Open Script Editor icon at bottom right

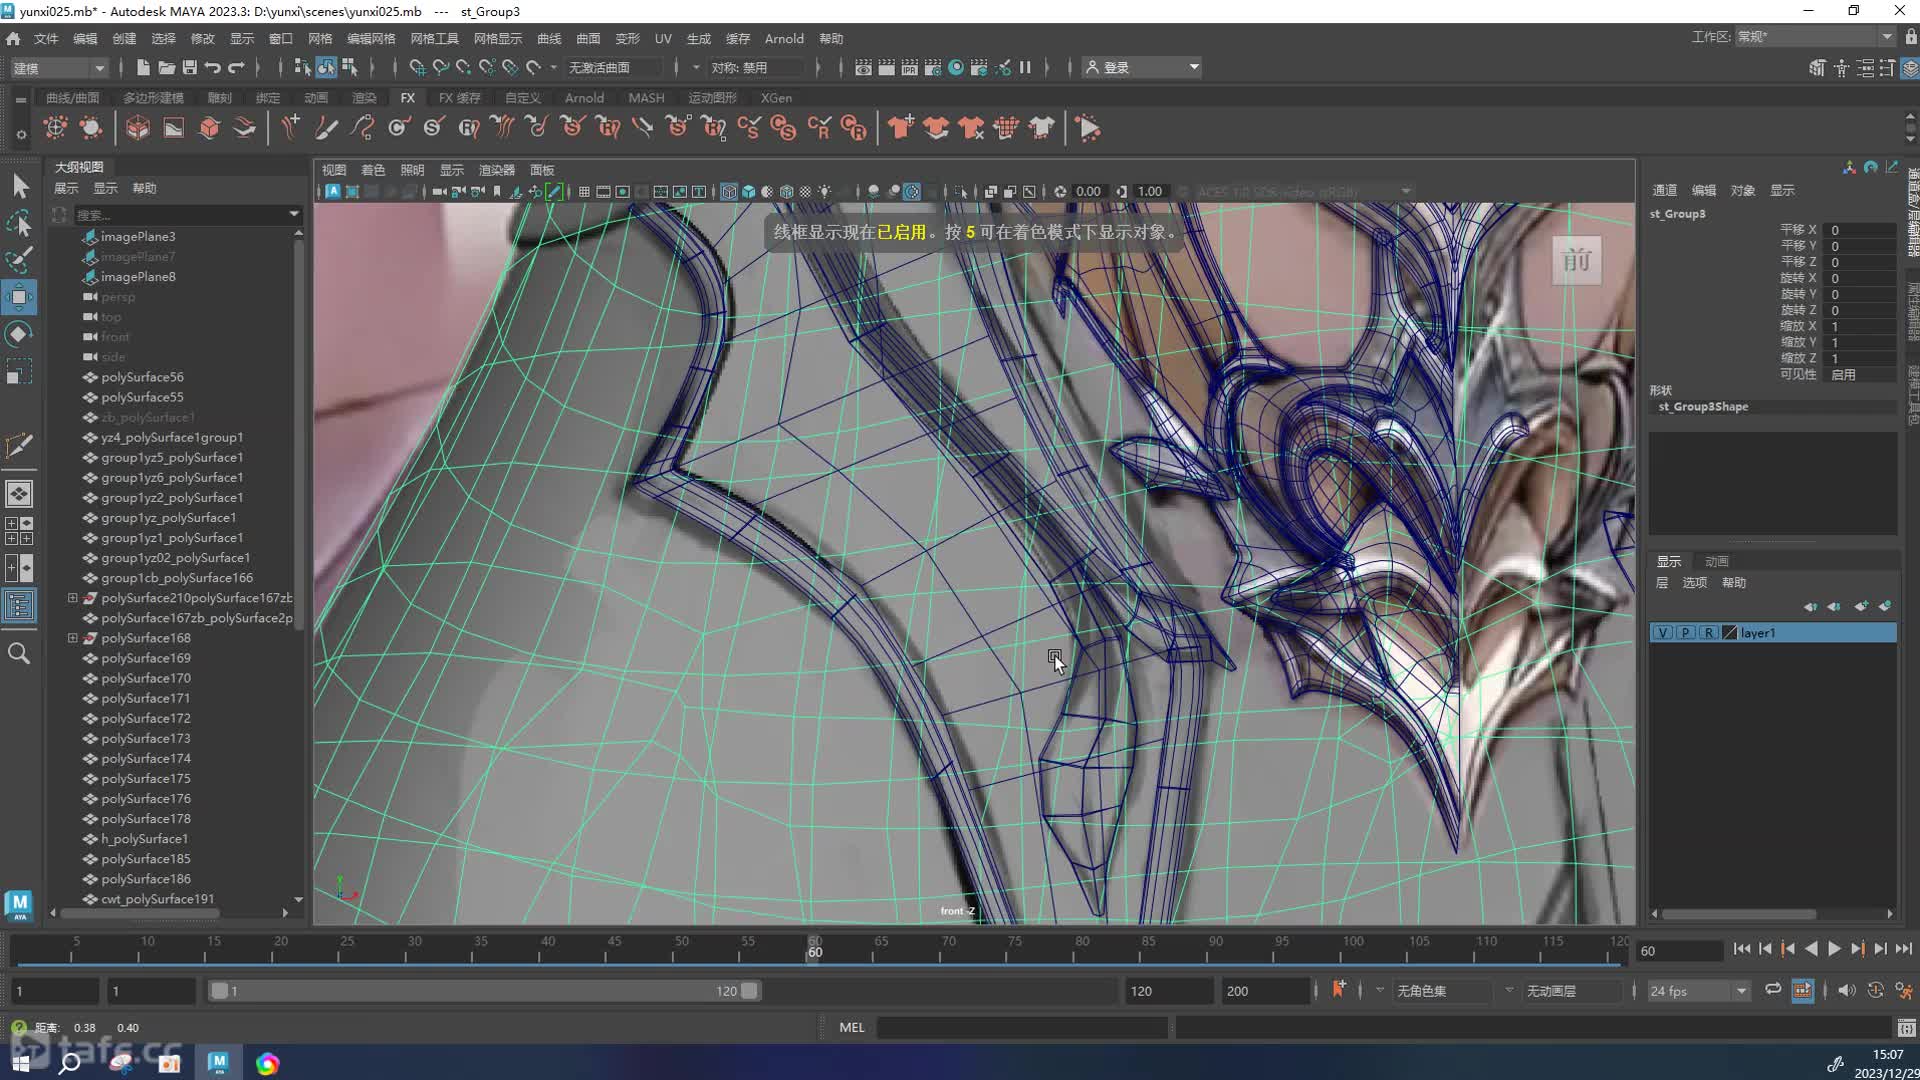click(1906, 1027)
